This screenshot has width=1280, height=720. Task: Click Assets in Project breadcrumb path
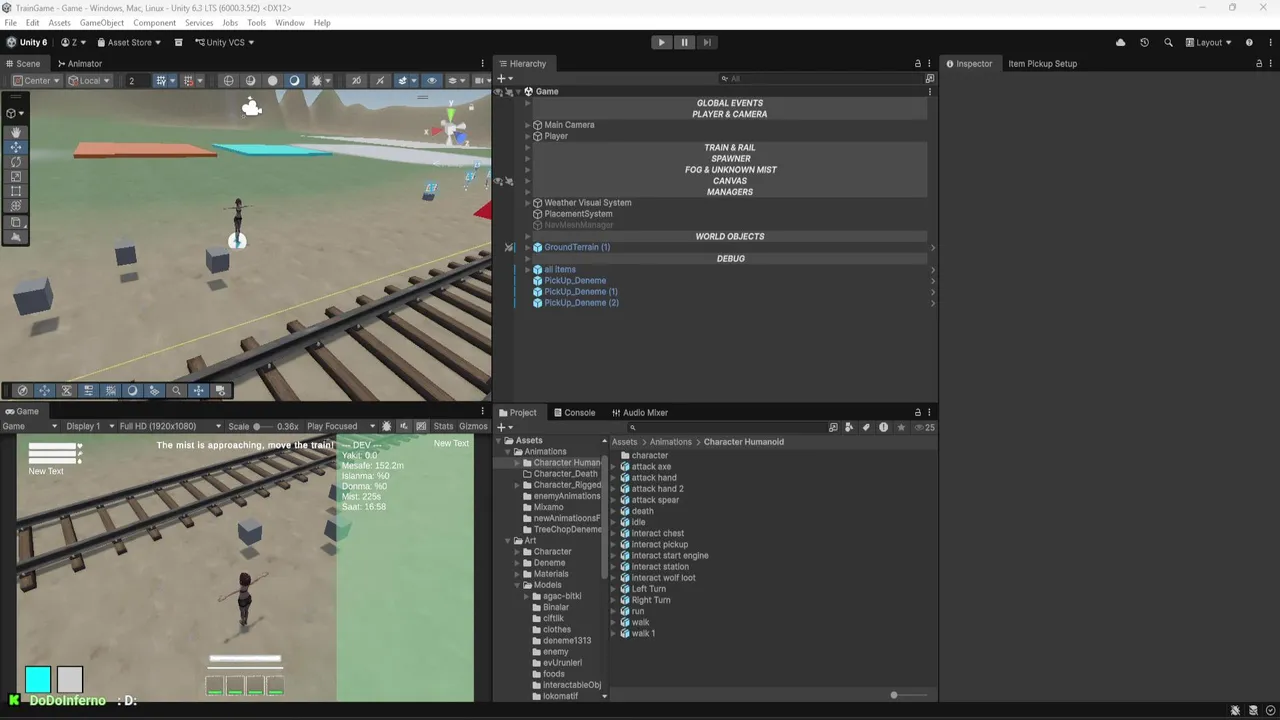624,442
